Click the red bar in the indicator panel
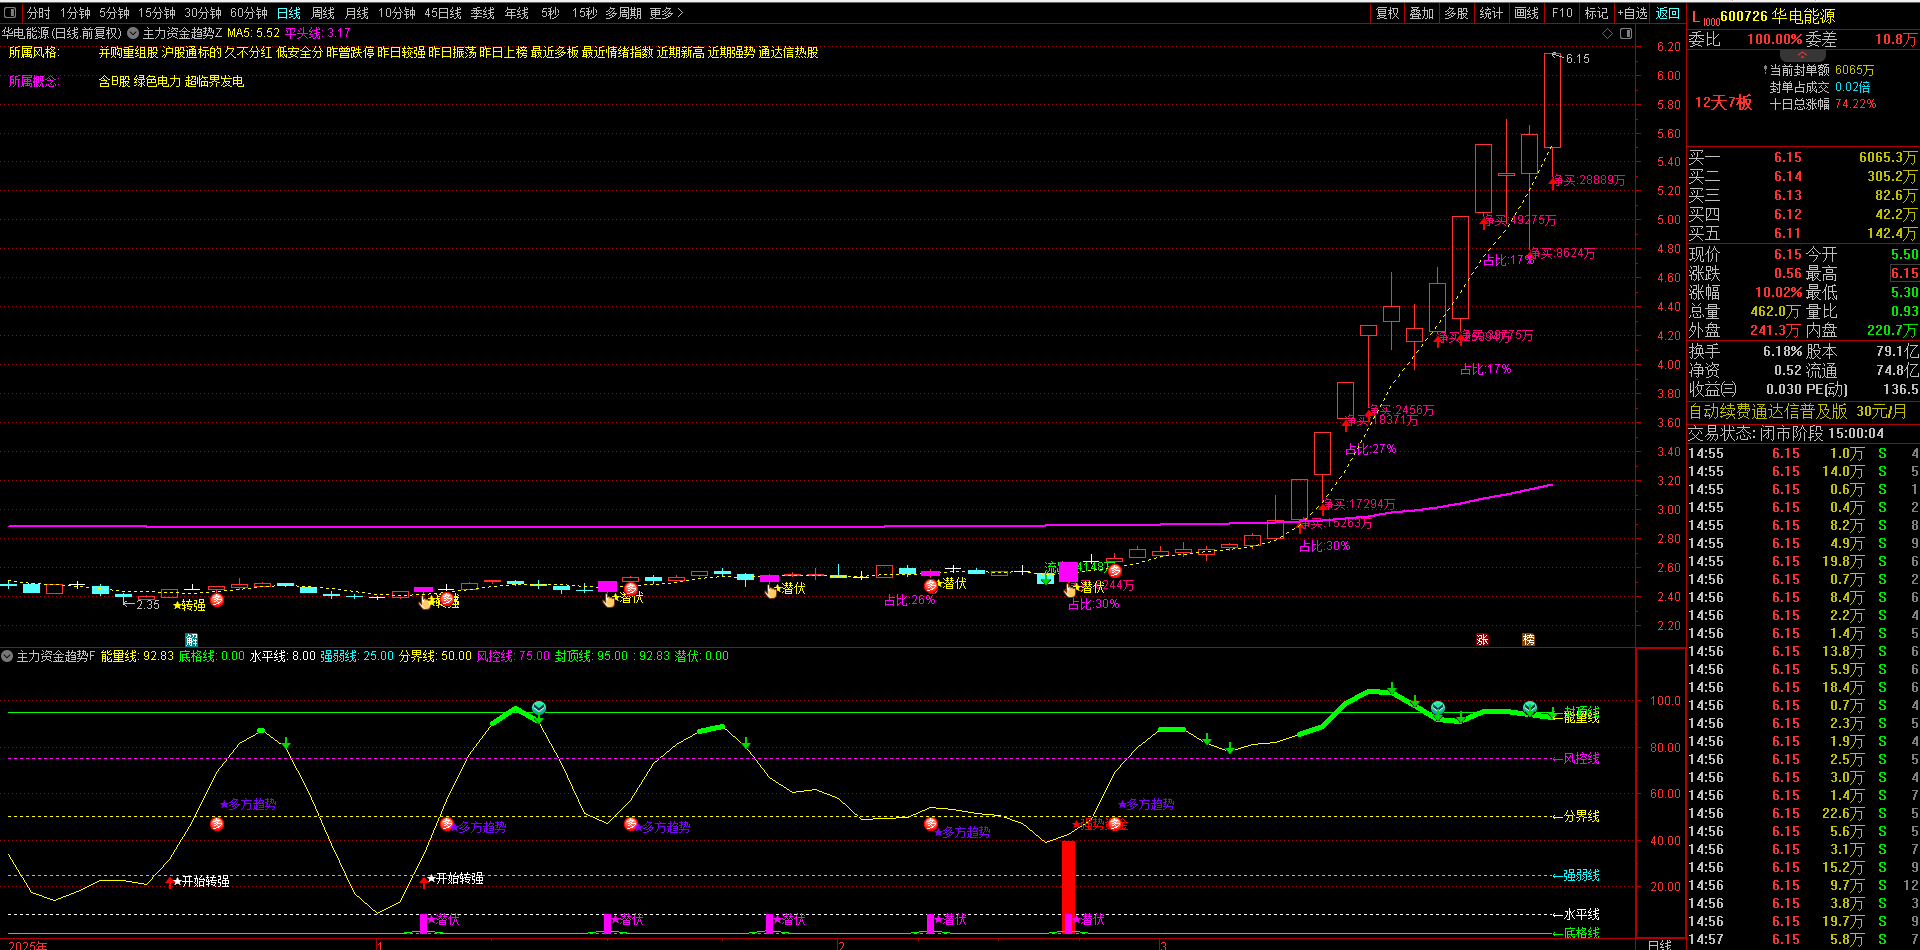 [x=1069, y=887]
